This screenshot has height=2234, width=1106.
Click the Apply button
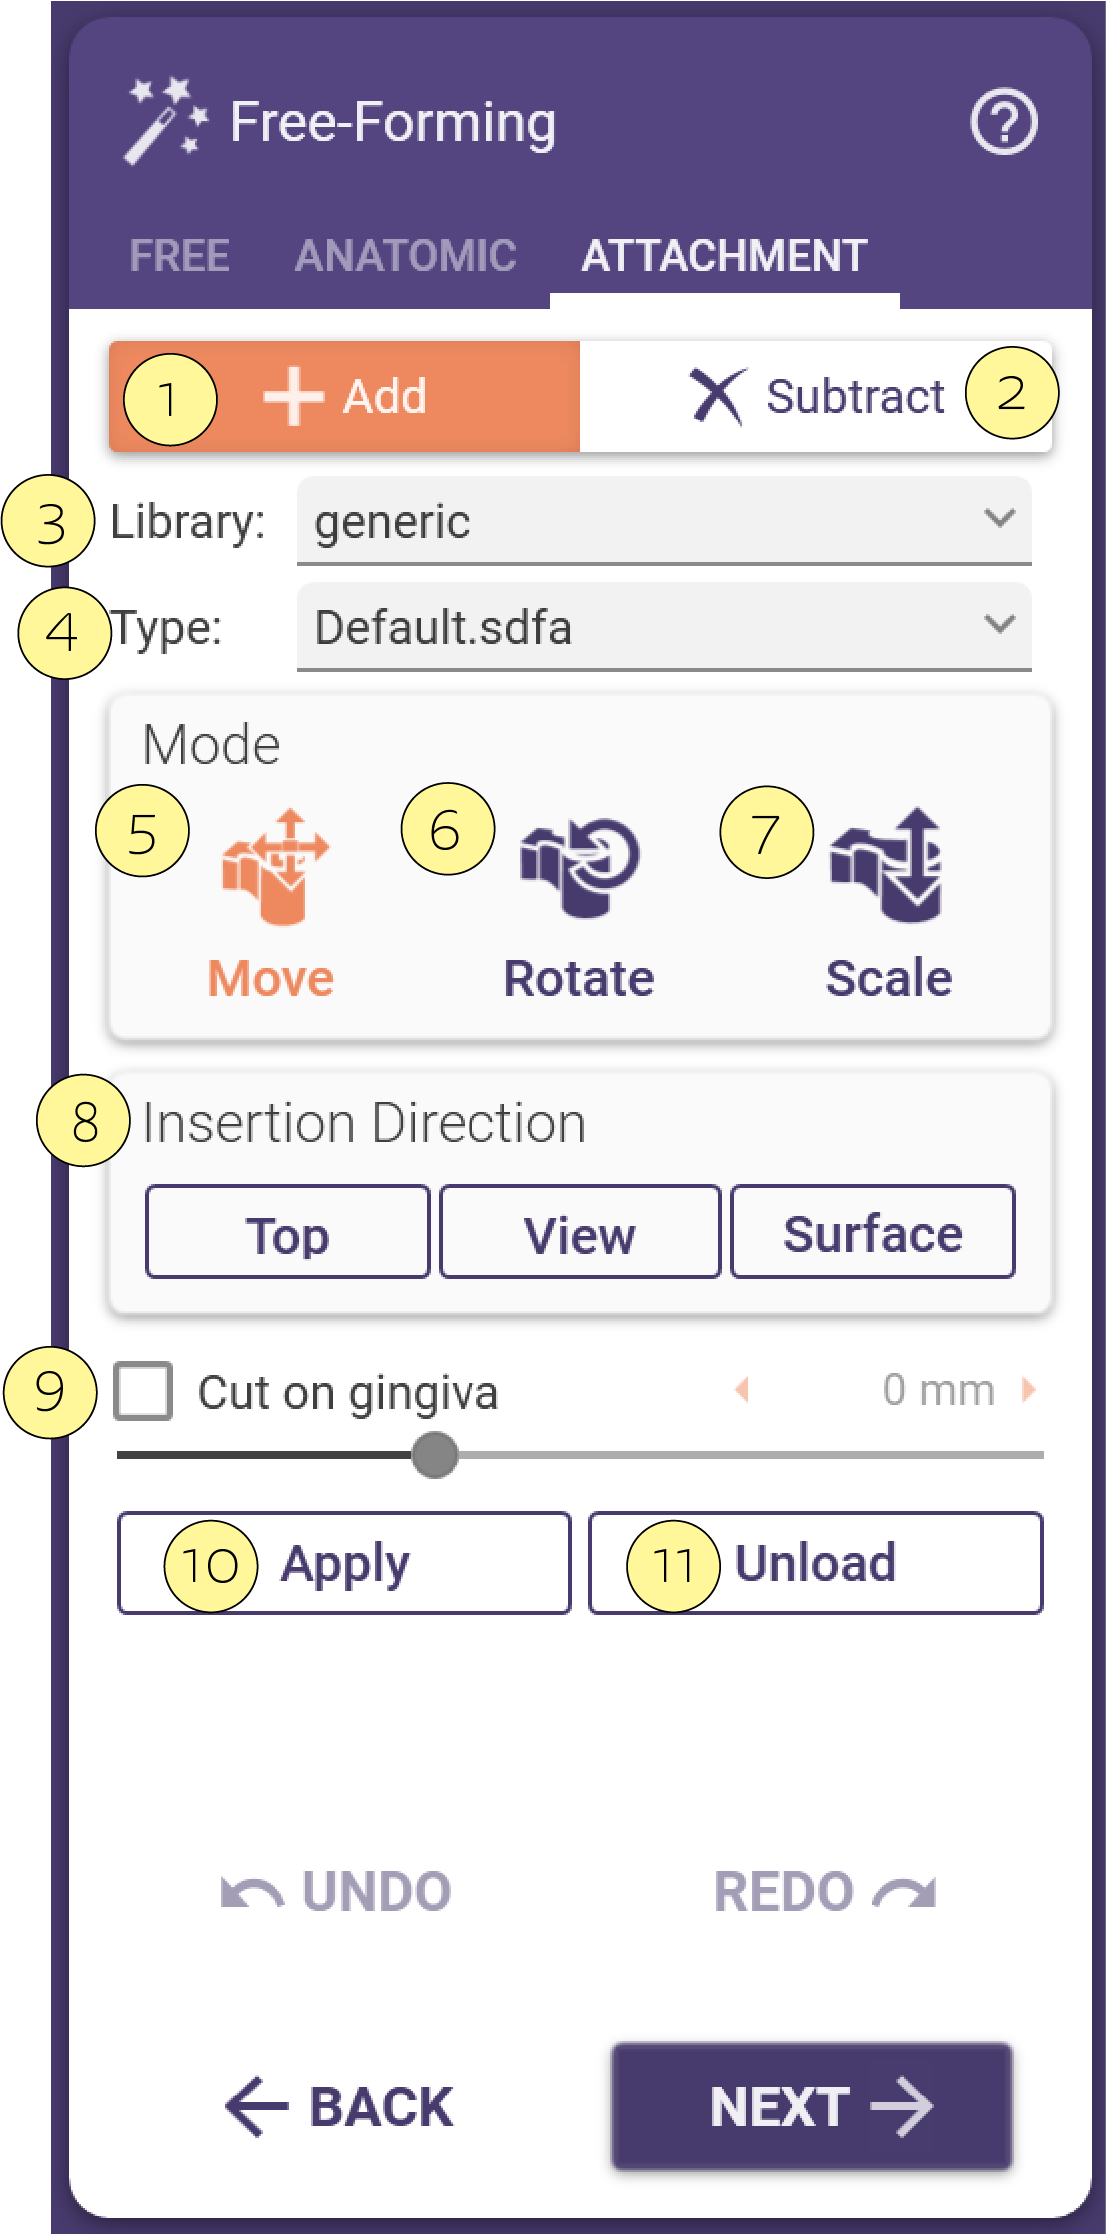coord(344,1563)
